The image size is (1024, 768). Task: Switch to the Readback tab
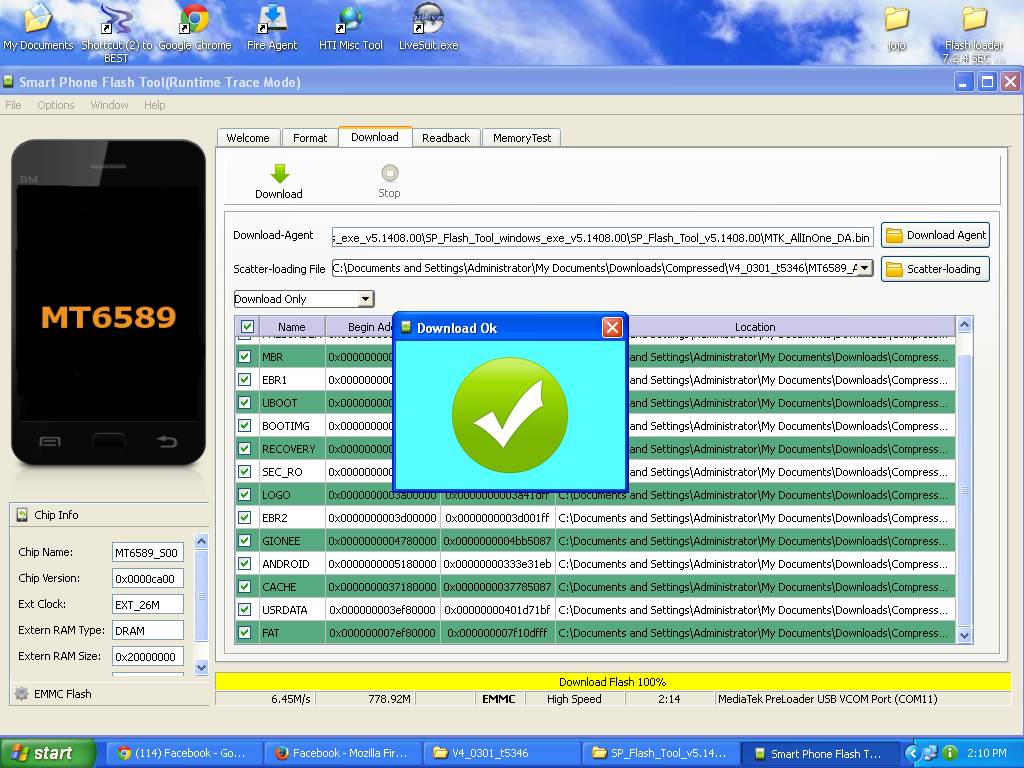click(445, 138)
